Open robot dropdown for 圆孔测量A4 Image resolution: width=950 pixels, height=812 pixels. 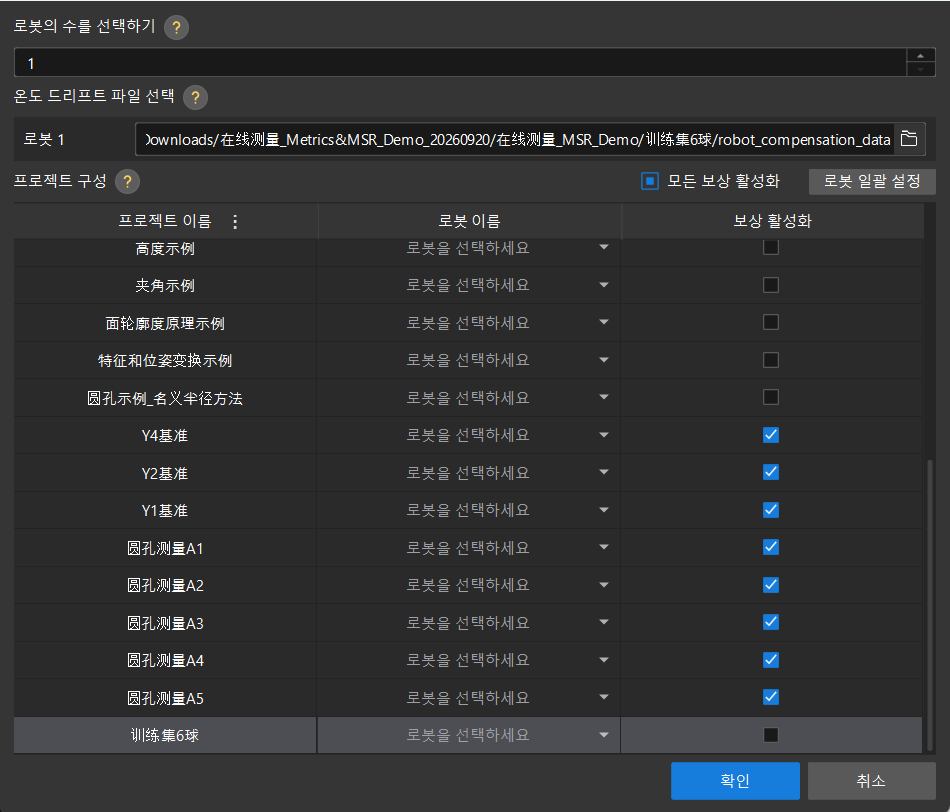[468, 660]
